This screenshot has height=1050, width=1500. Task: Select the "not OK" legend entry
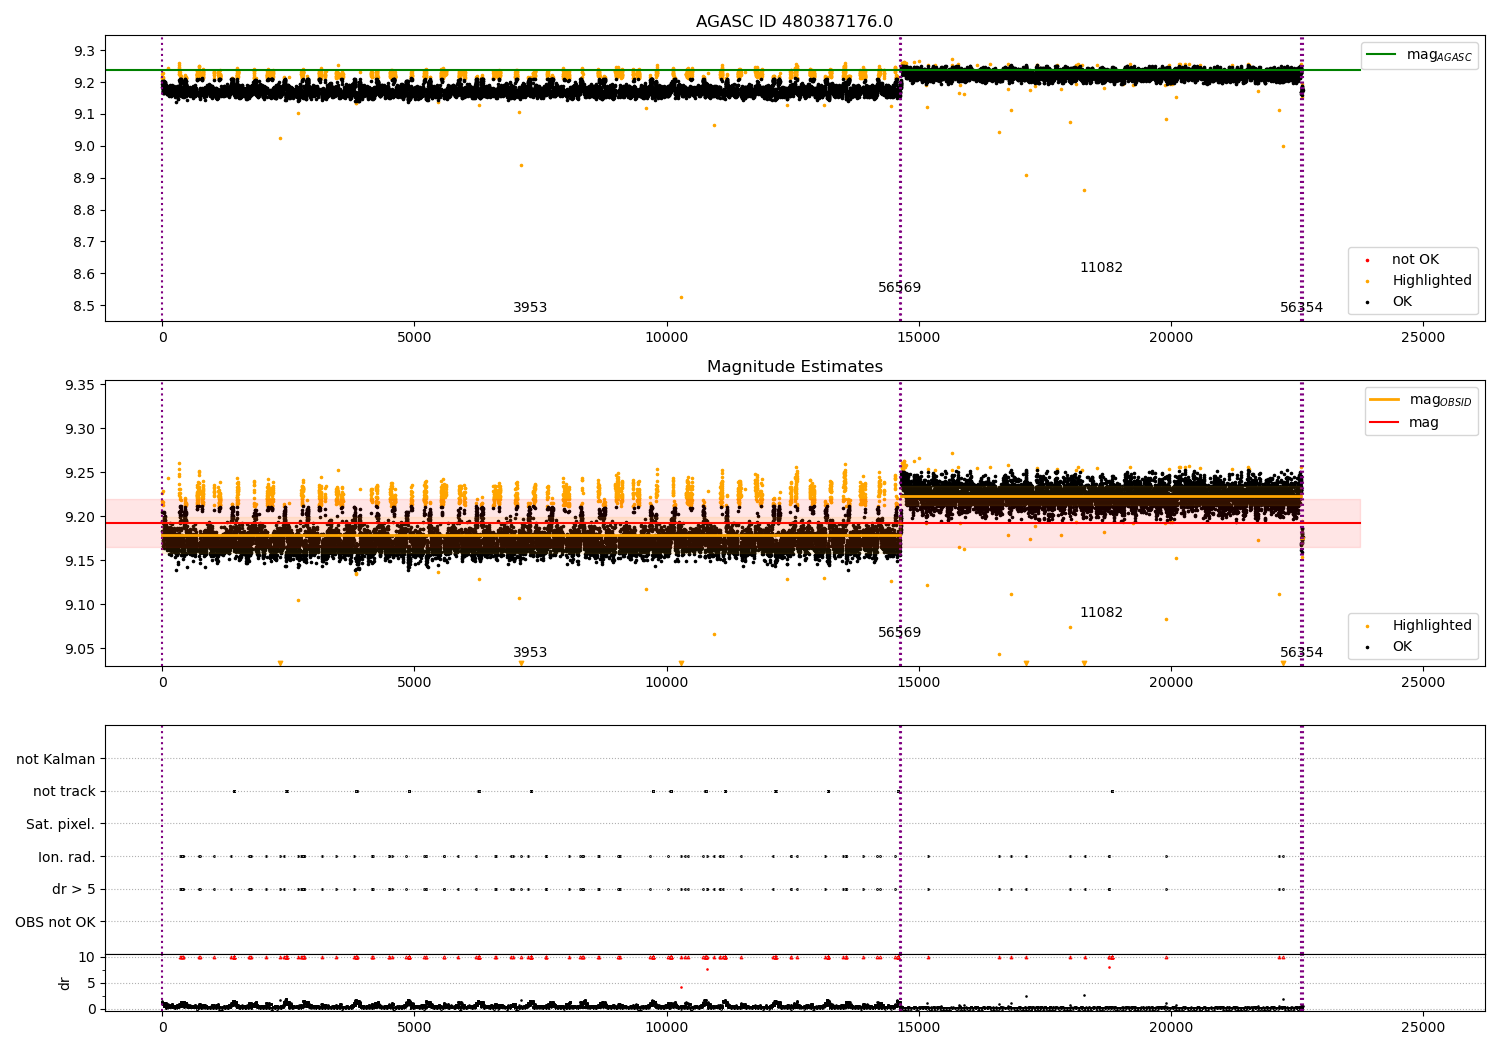(x=1415, y=260)
